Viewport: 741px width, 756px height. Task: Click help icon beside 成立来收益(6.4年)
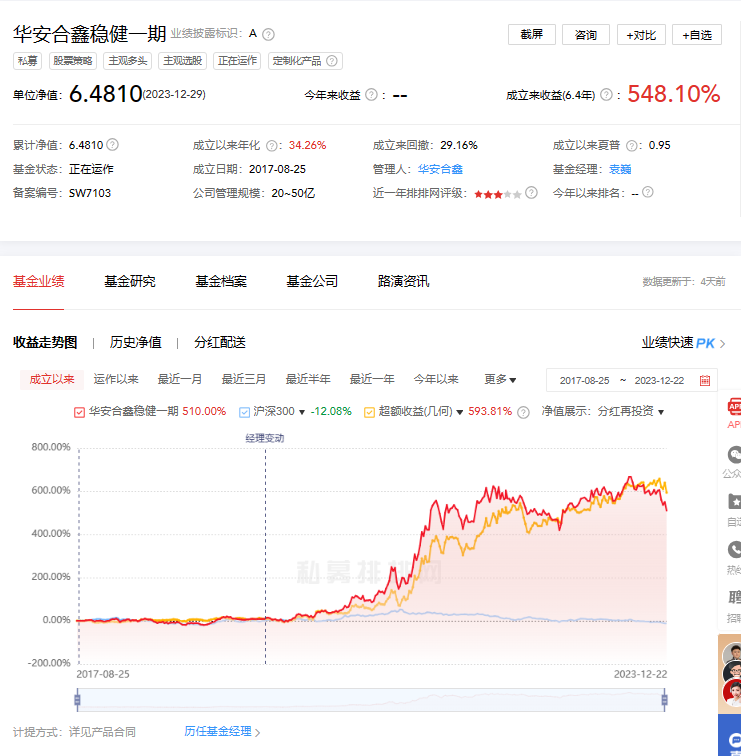(x=606, y=94)
